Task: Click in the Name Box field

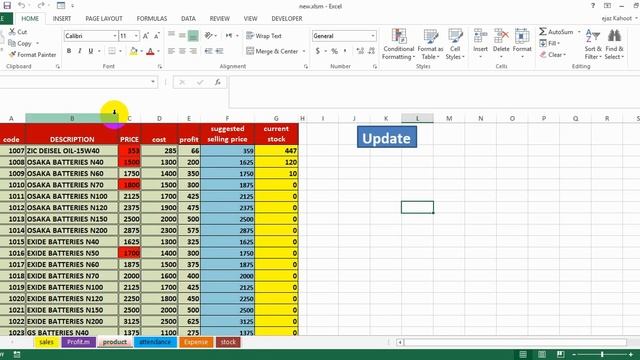Action: tap(76, 82)
